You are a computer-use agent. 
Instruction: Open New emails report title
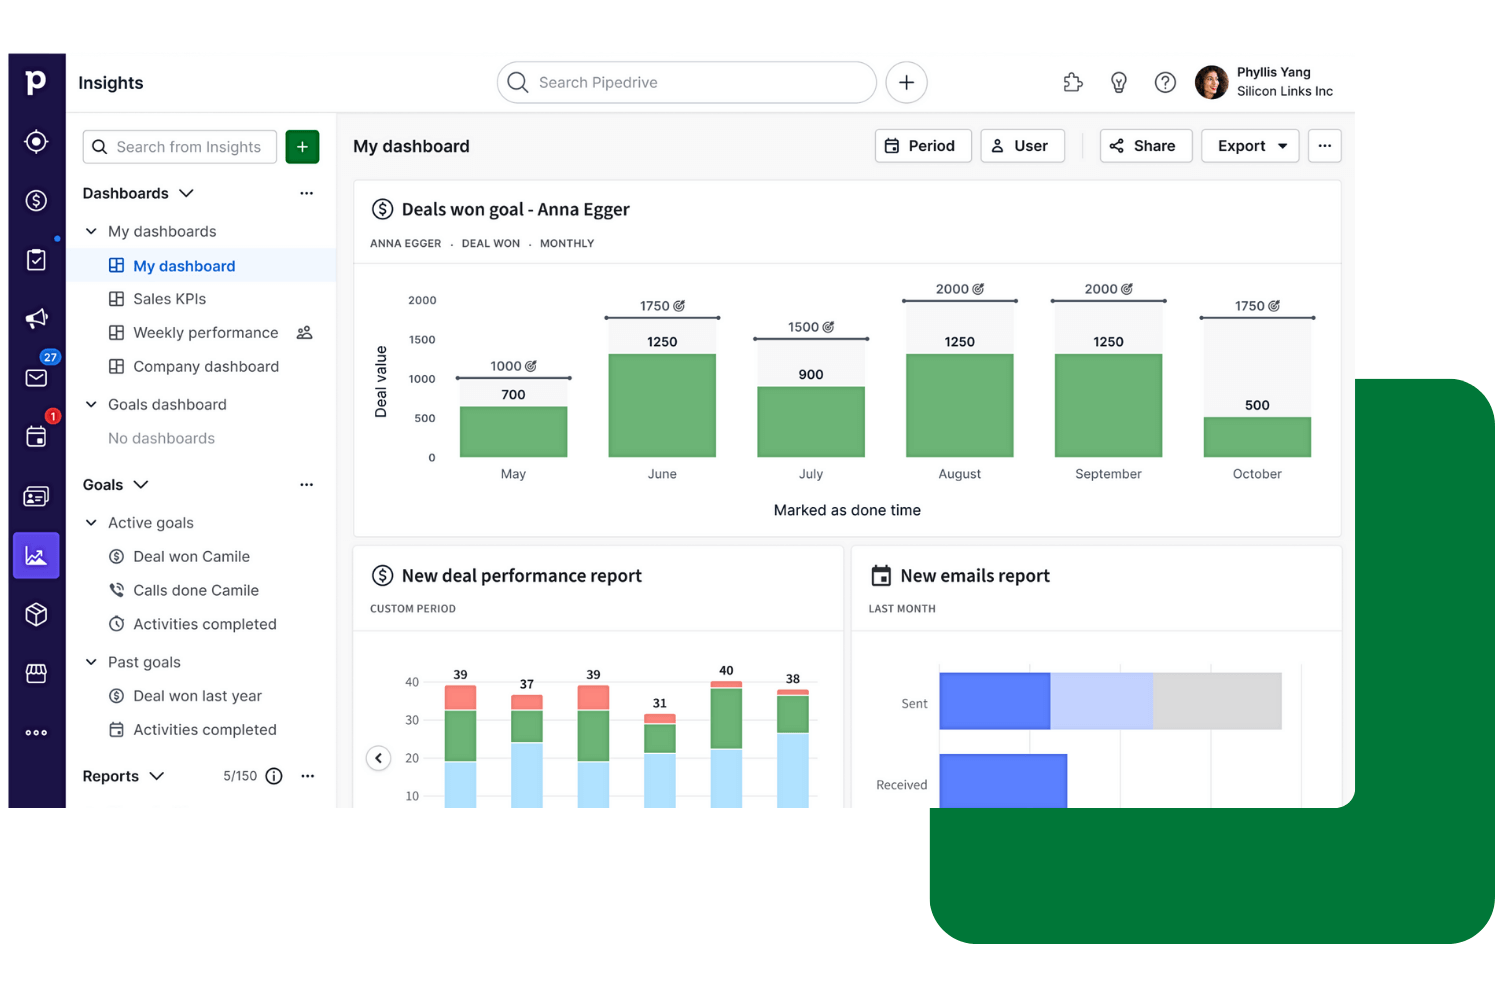[x=975, y=576]
